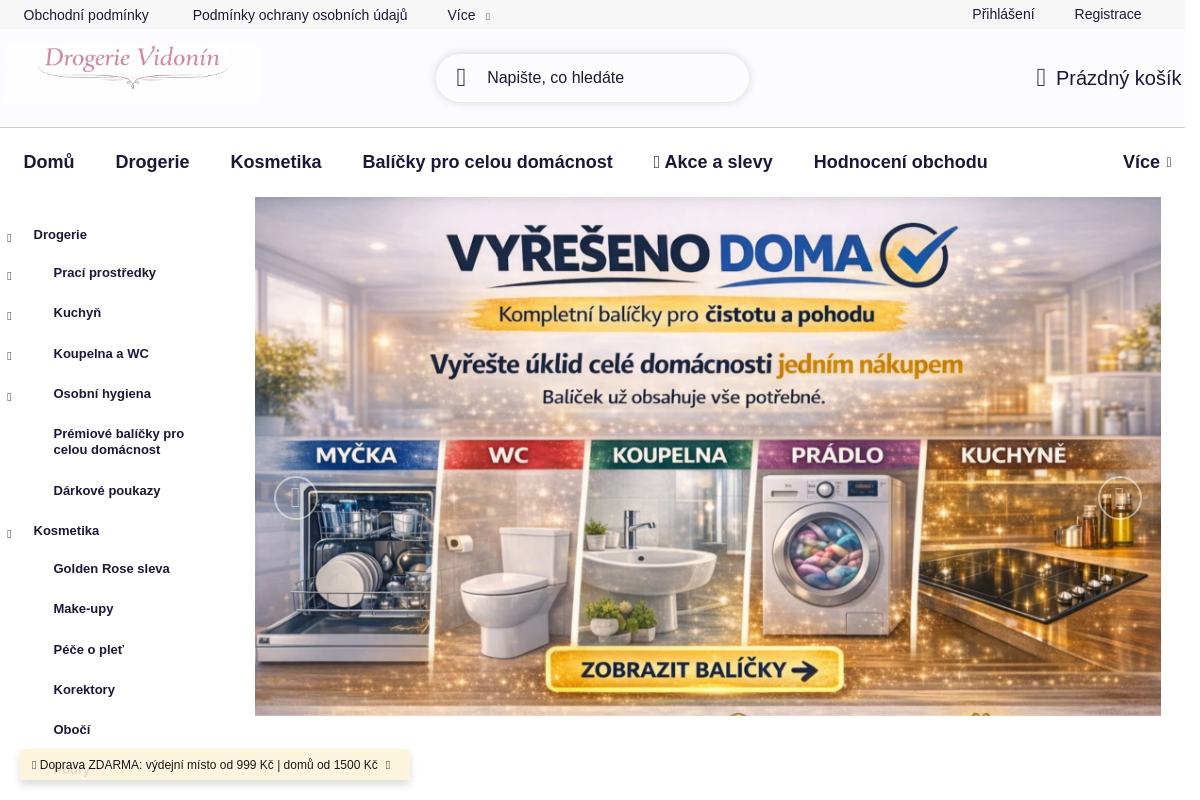This screenshot has height=800, width=1200.
Task: Close the free shipping notice
Action: coord(388,765)
